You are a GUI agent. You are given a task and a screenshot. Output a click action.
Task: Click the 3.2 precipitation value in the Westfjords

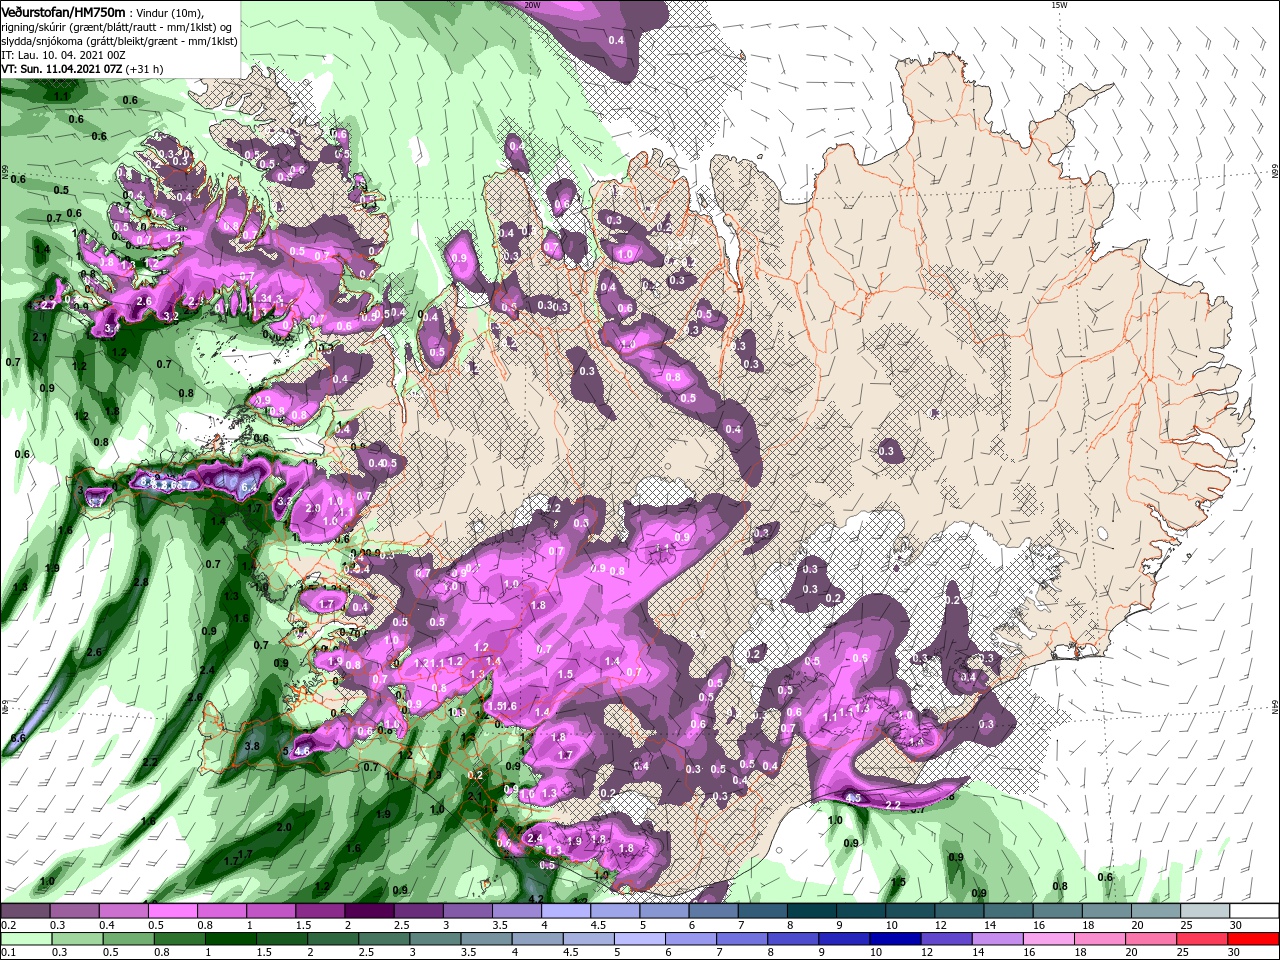point(170,317)
